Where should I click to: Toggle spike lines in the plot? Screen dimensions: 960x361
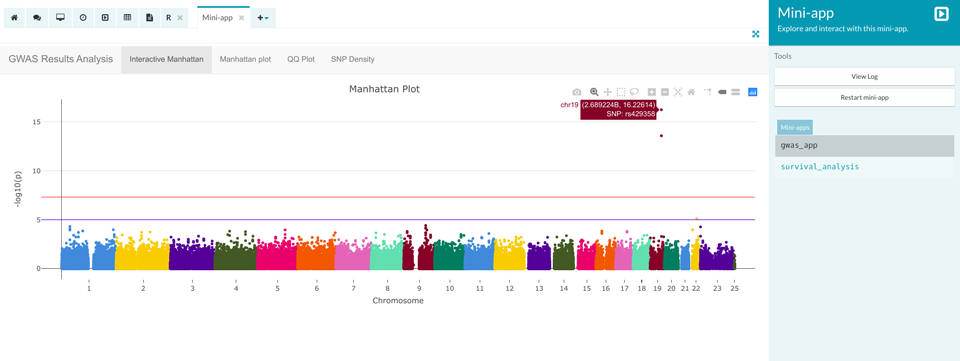pos(708,92)
